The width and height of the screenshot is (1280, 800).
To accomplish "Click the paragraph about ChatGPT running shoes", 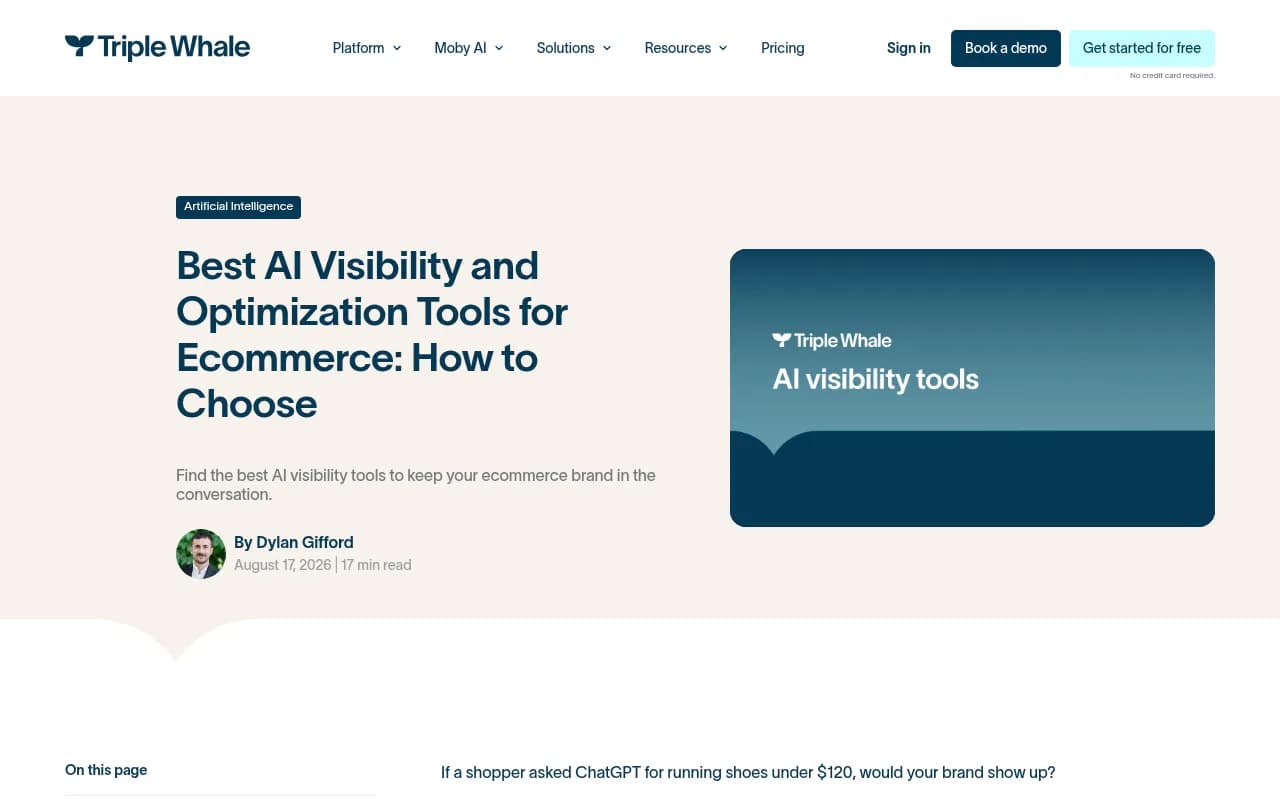I will [748, 773].
